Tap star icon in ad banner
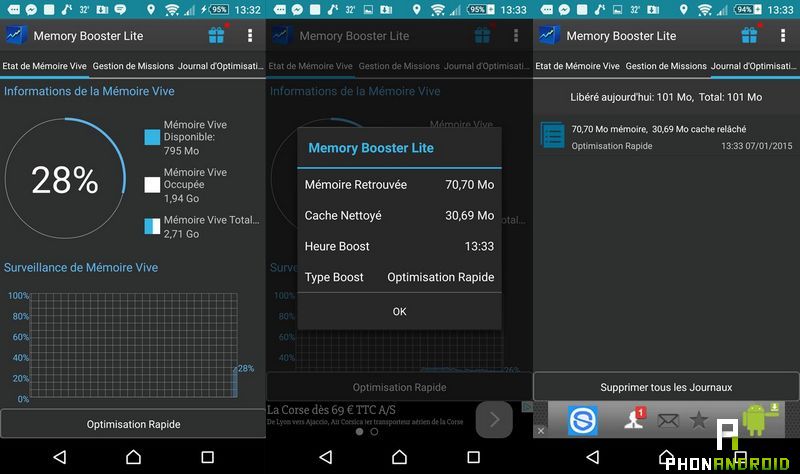Viewport: 800px width, 474px height. (x=698, y=420)
